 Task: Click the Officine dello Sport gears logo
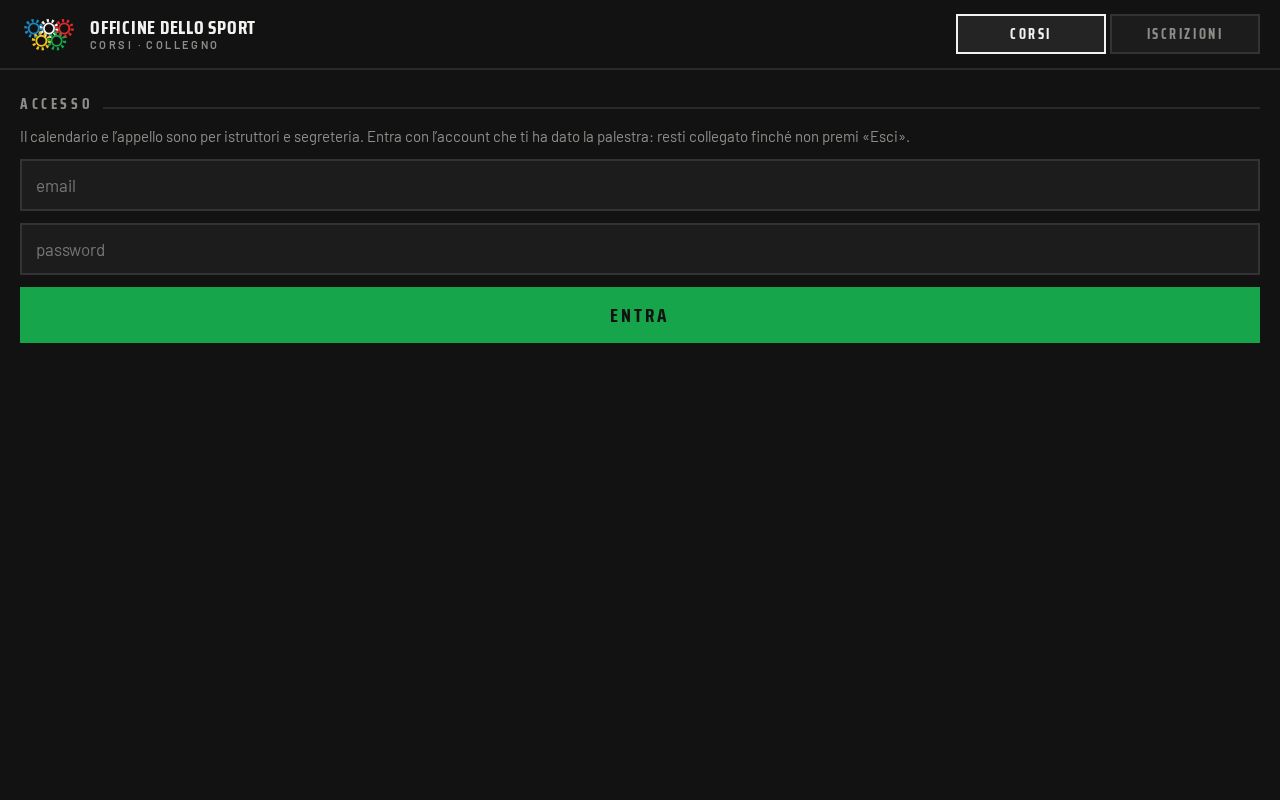49,34
